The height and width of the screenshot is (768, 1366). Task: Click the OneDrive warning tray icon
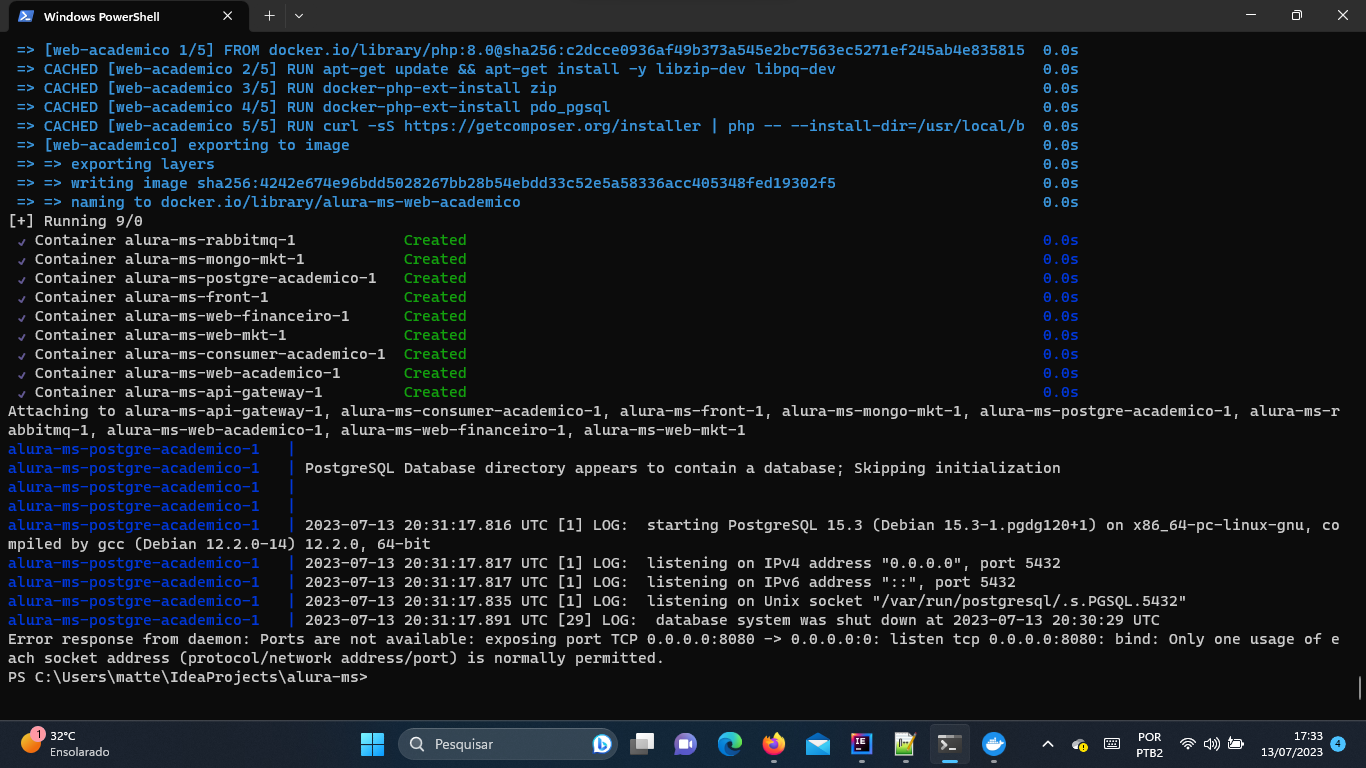click(x=1080, y=744)
